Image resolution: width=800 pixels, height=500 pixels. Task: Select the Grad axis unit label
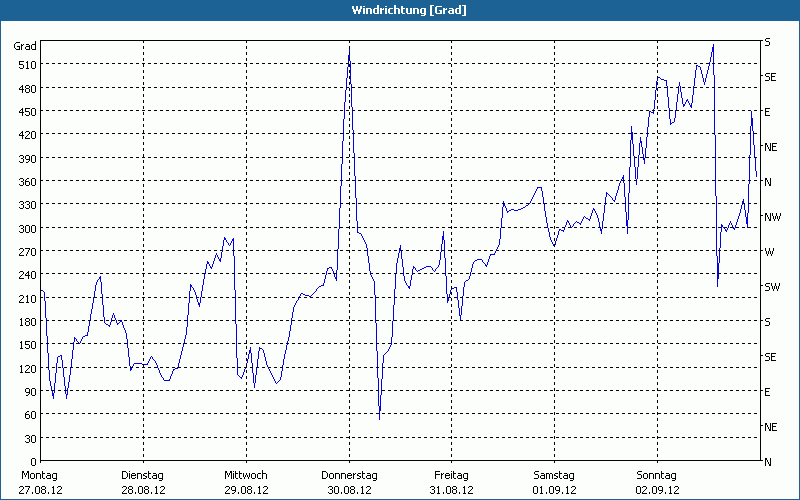[25, 46]
